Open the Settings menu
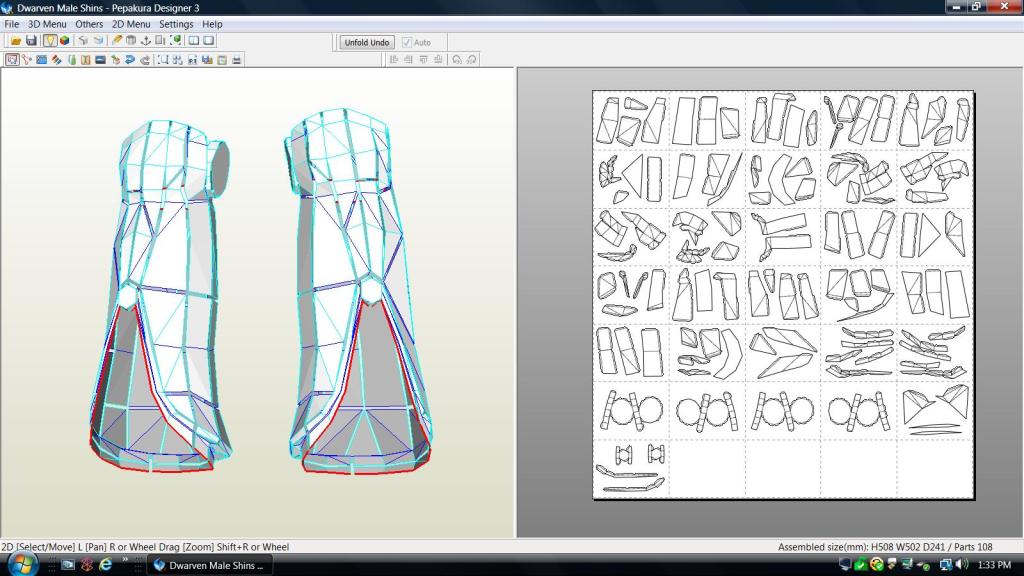This screenshot has width=1024, height=576. pyautogui.click(x=176, y=24)
